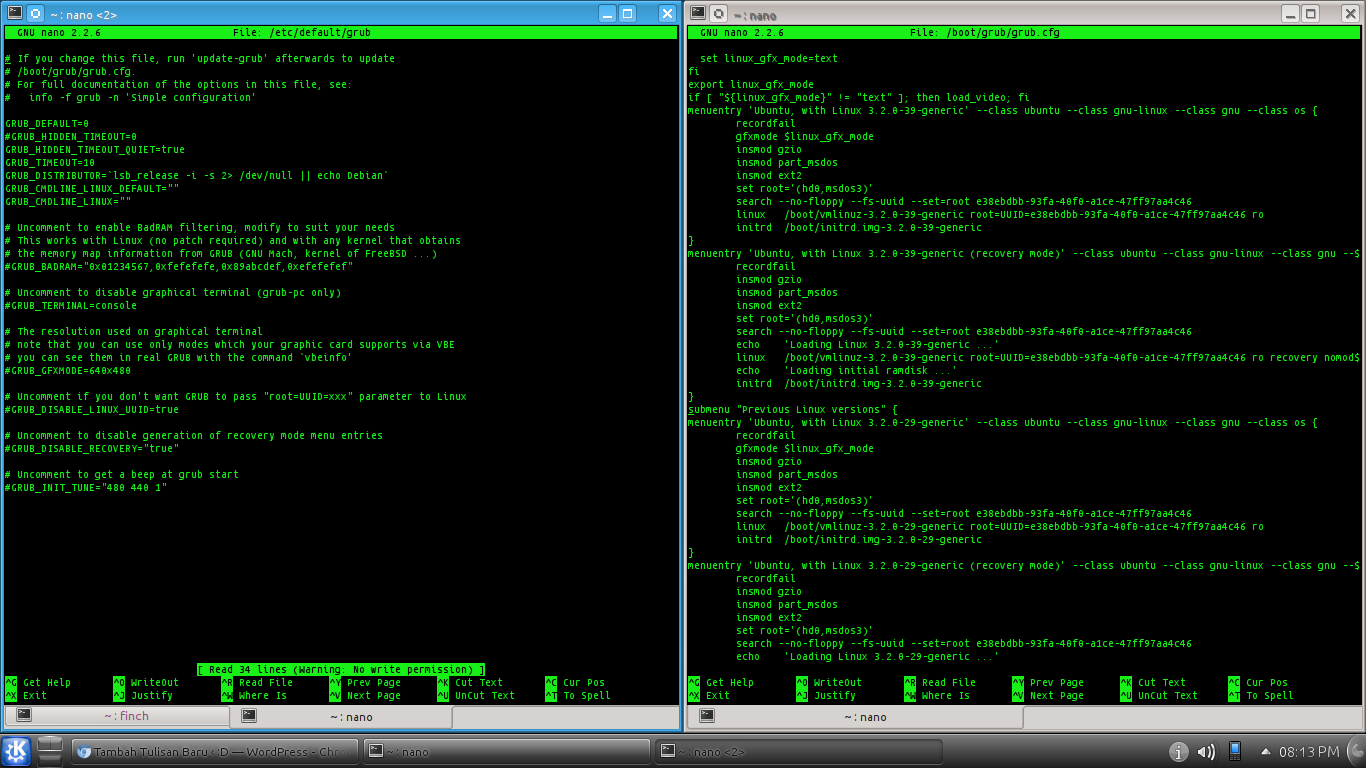The height and width of the screenshot is (768, 1366).
Task: Open window menu icon of nano <2> window
Action: 13,13
